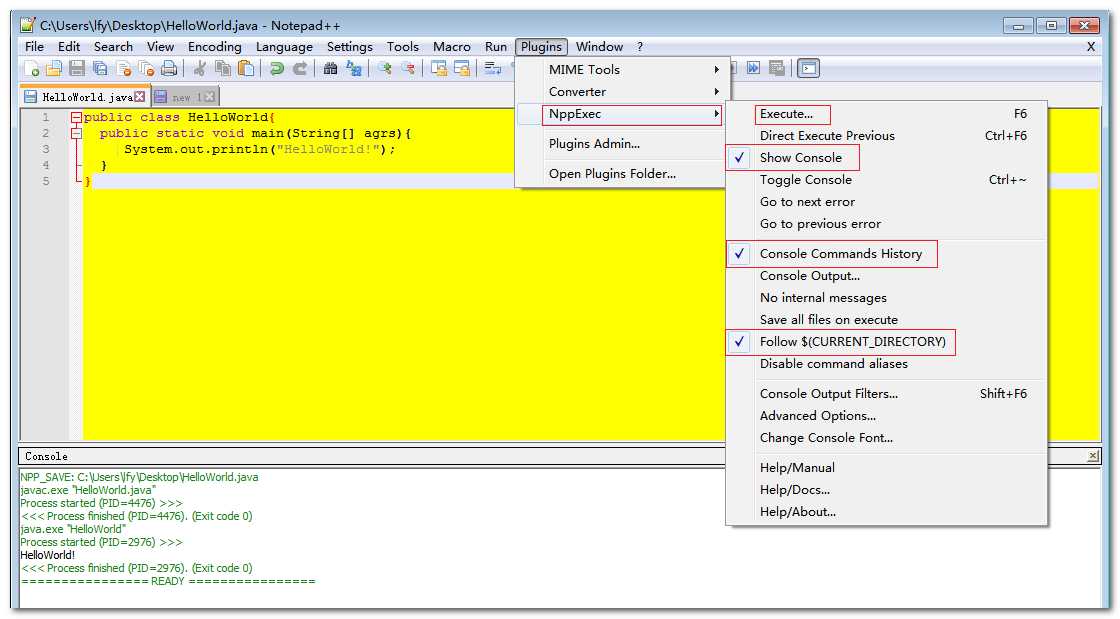Click the Cut scissors icon
Viewport: 1120px width, 619px height.
pos(200,69)
